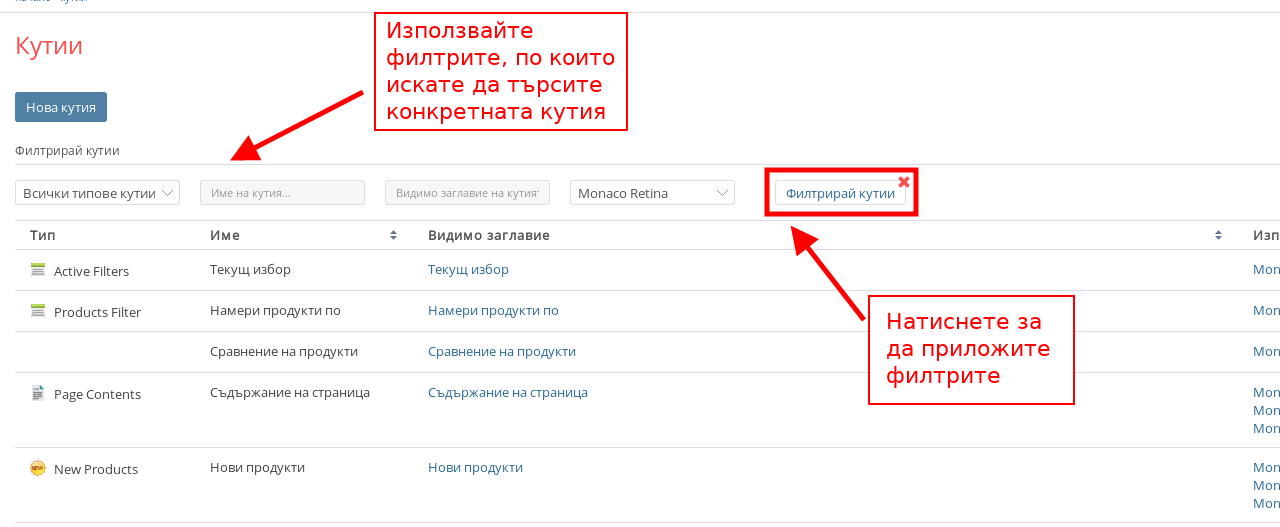Open the Всички типове кутии dropdown
The image size is (1280, 527).
click(x=97, y=193)
